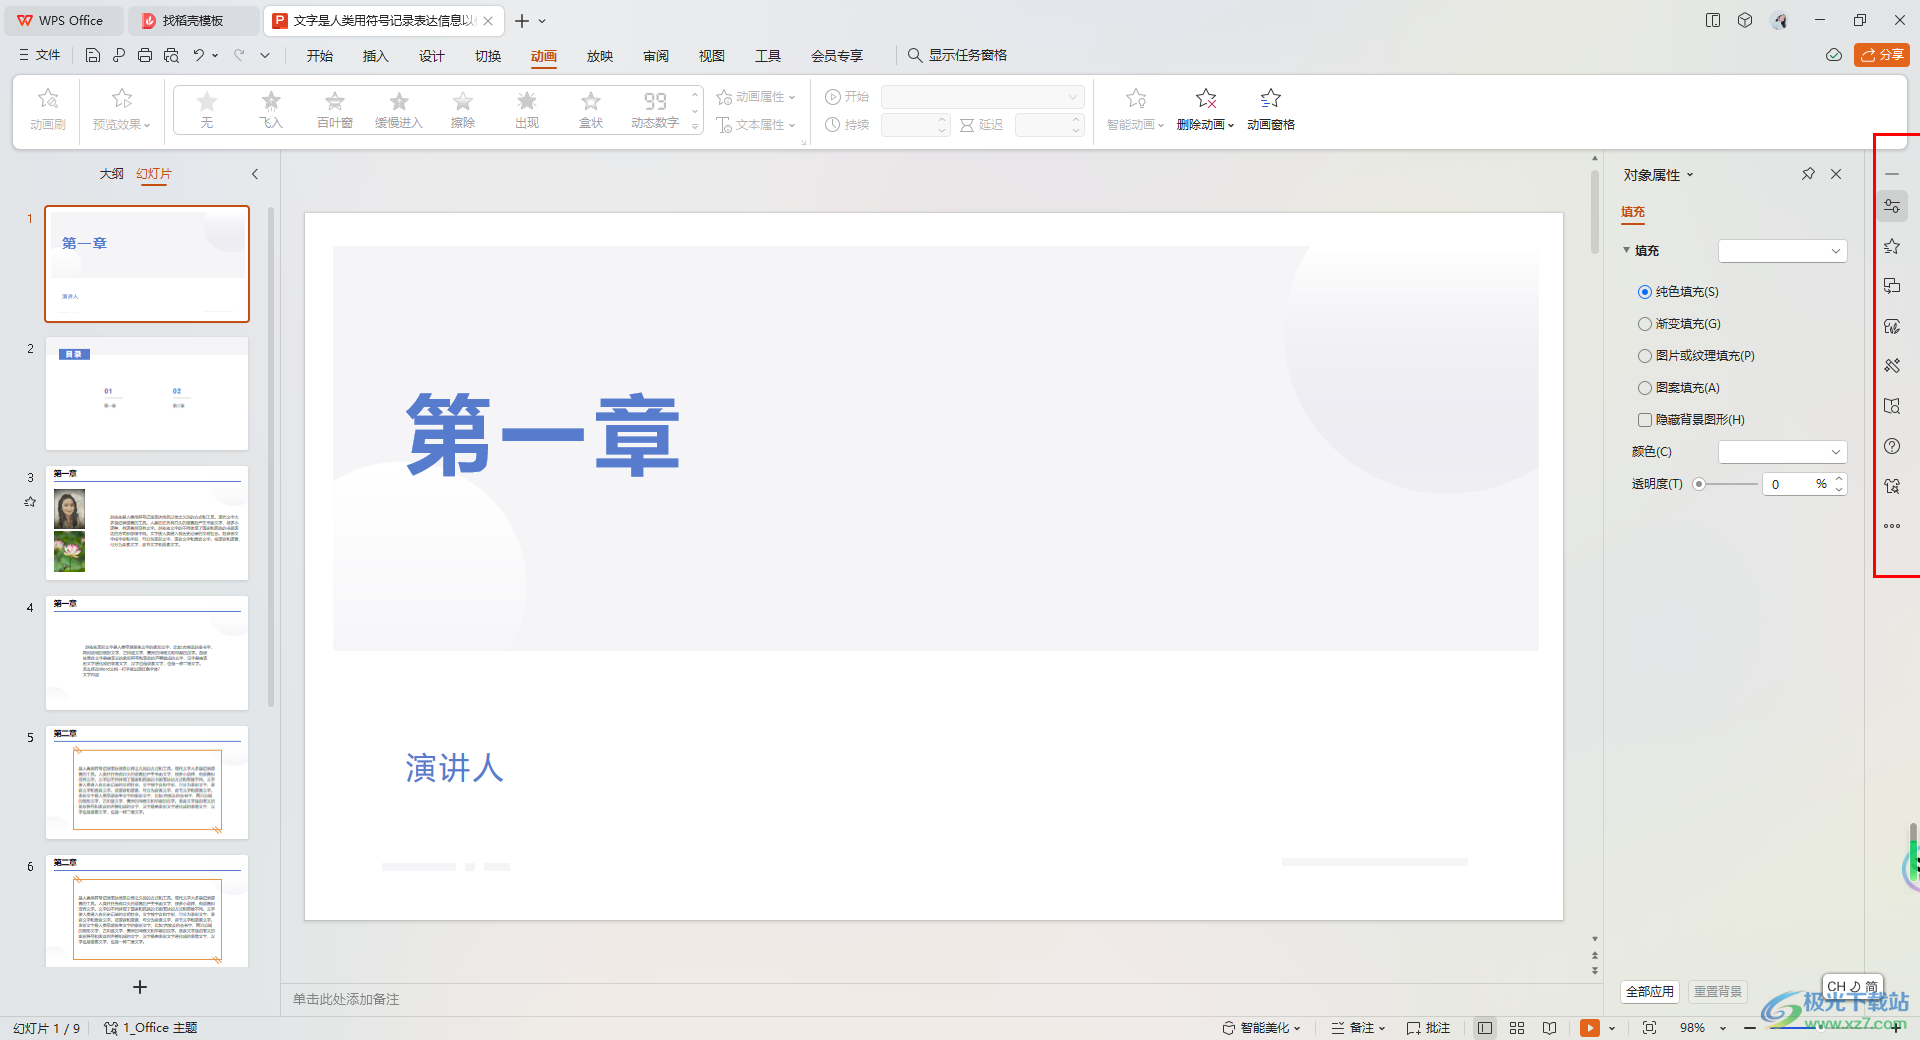Click 批注 comments button in status bar
Image resolution: width=1920 pixels, height=1040 pixels.
point(1428,1028)
